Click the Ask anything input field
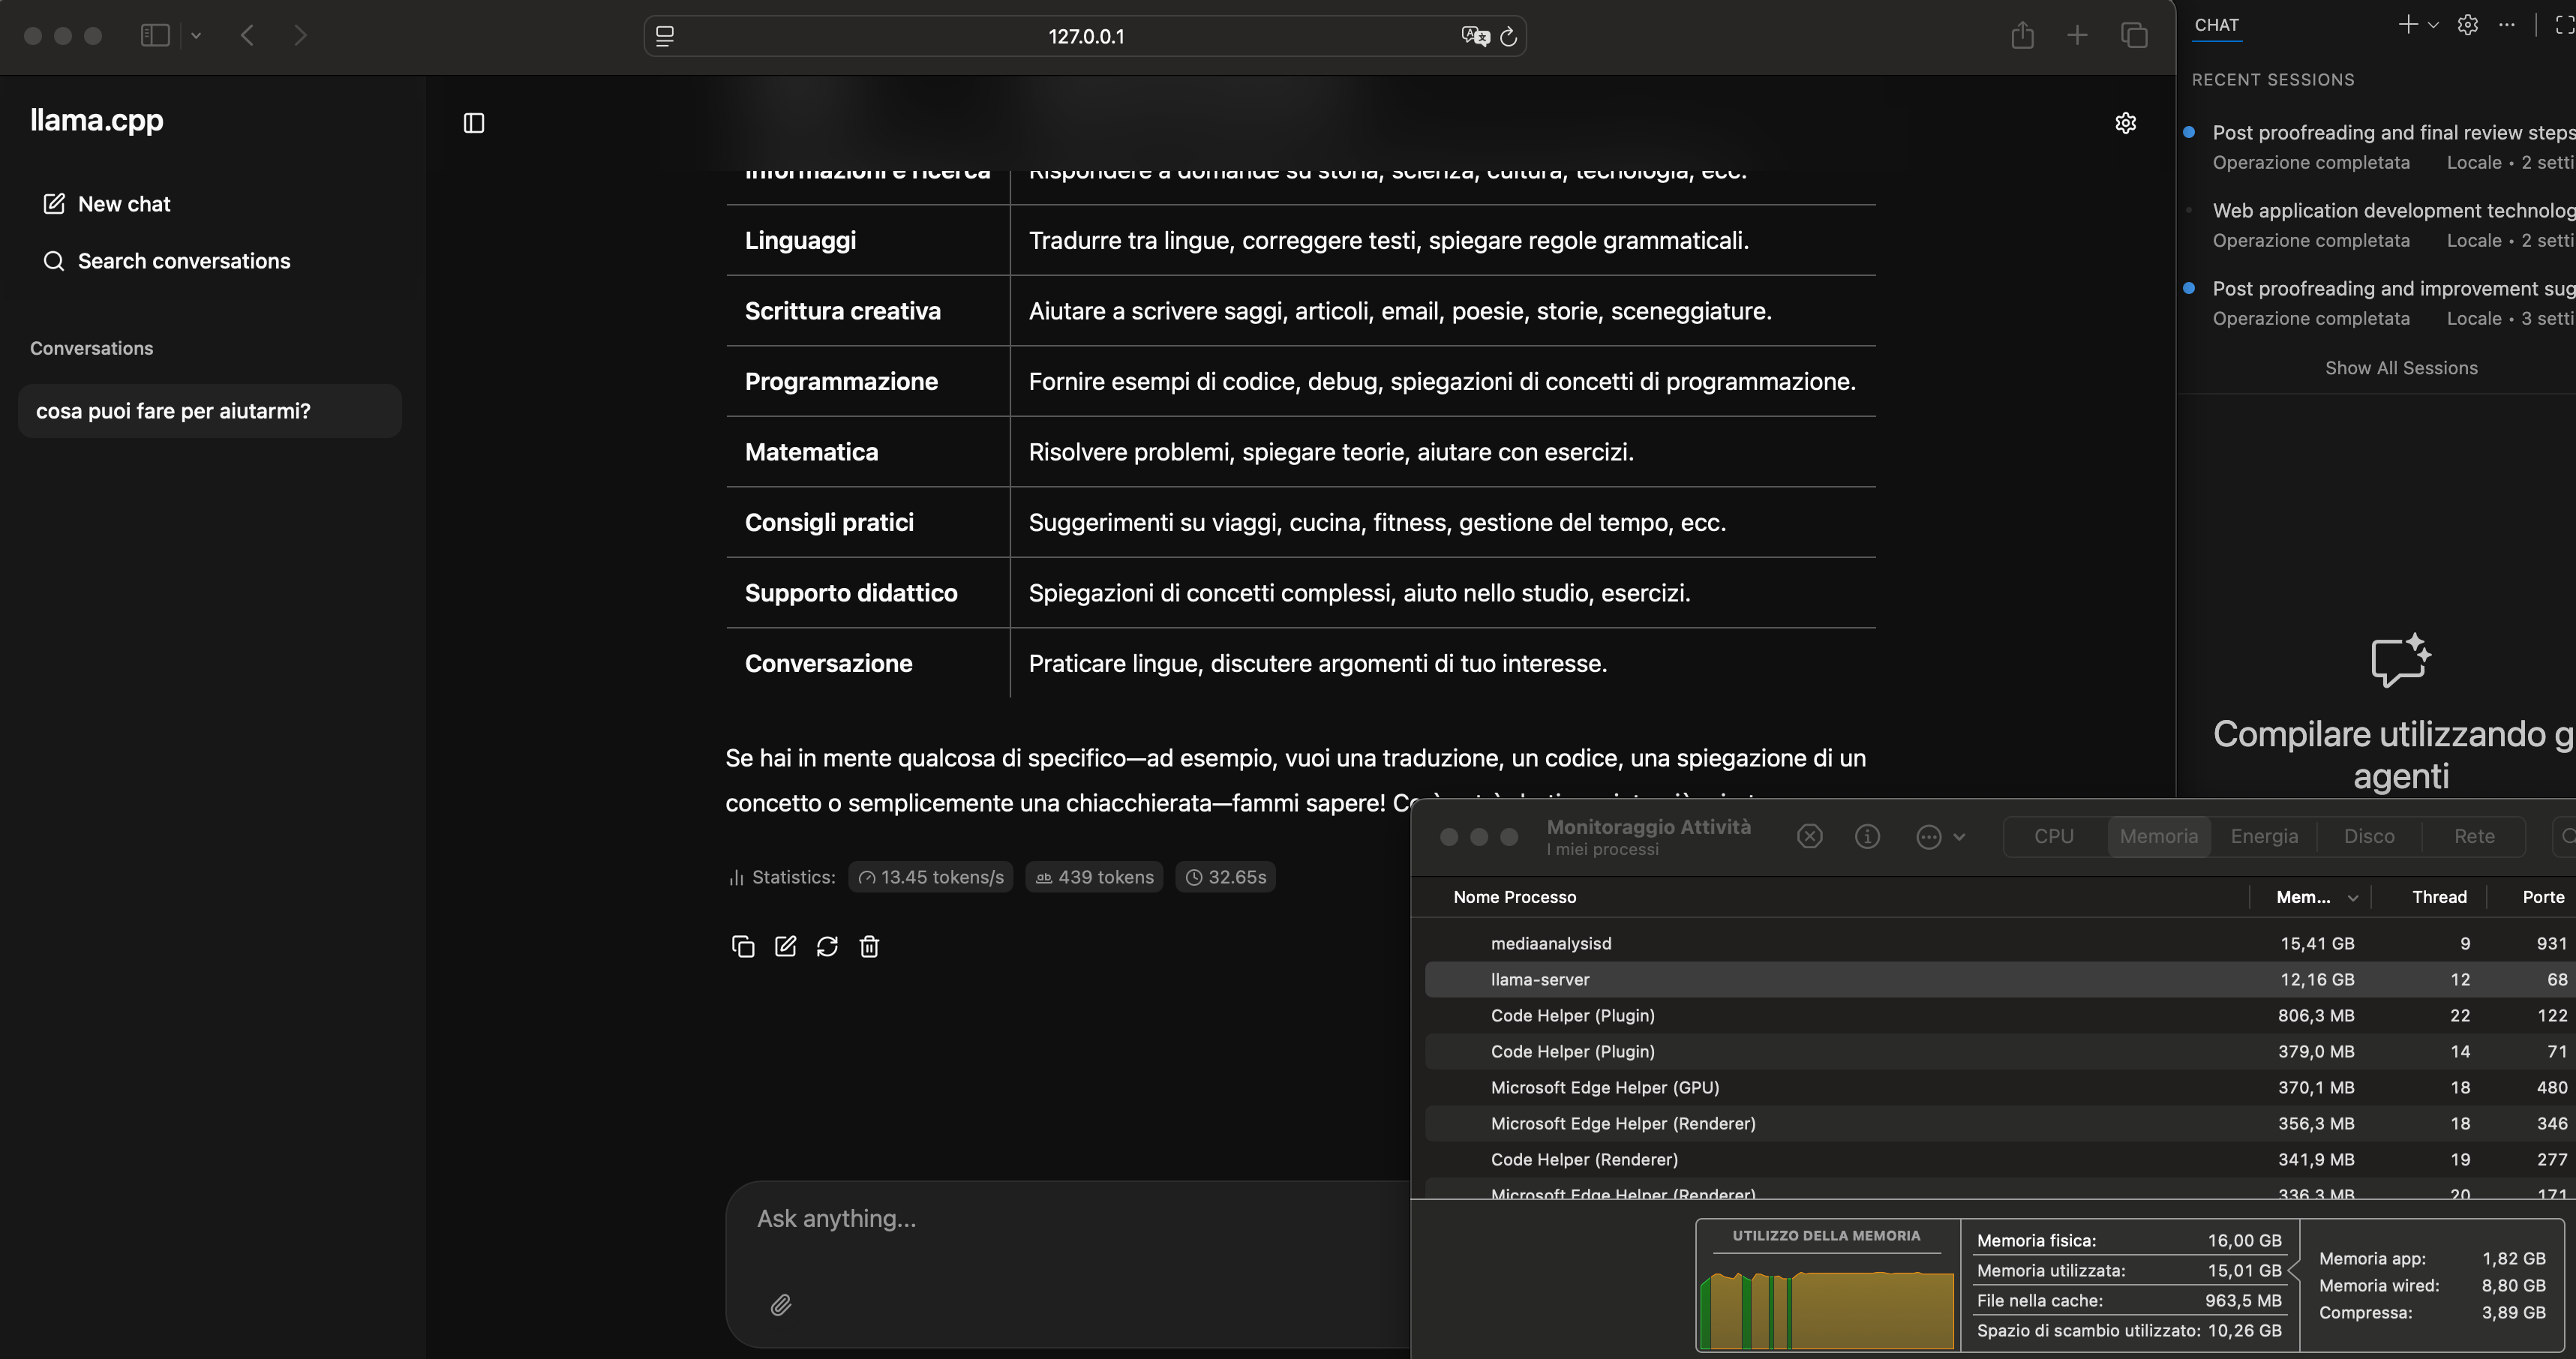This screenshot has width=2576, height=1359. click(1060, 1218)
